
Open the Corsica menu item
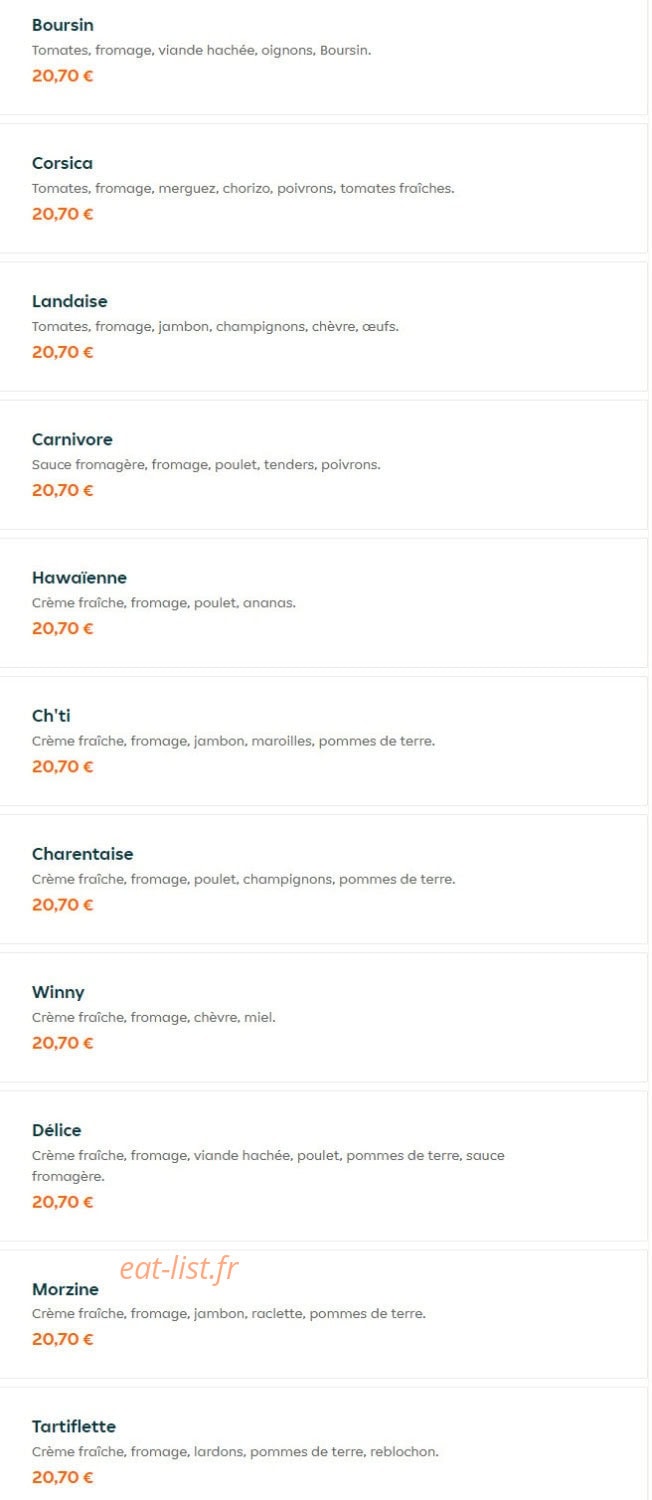click(x=323, y=188)
